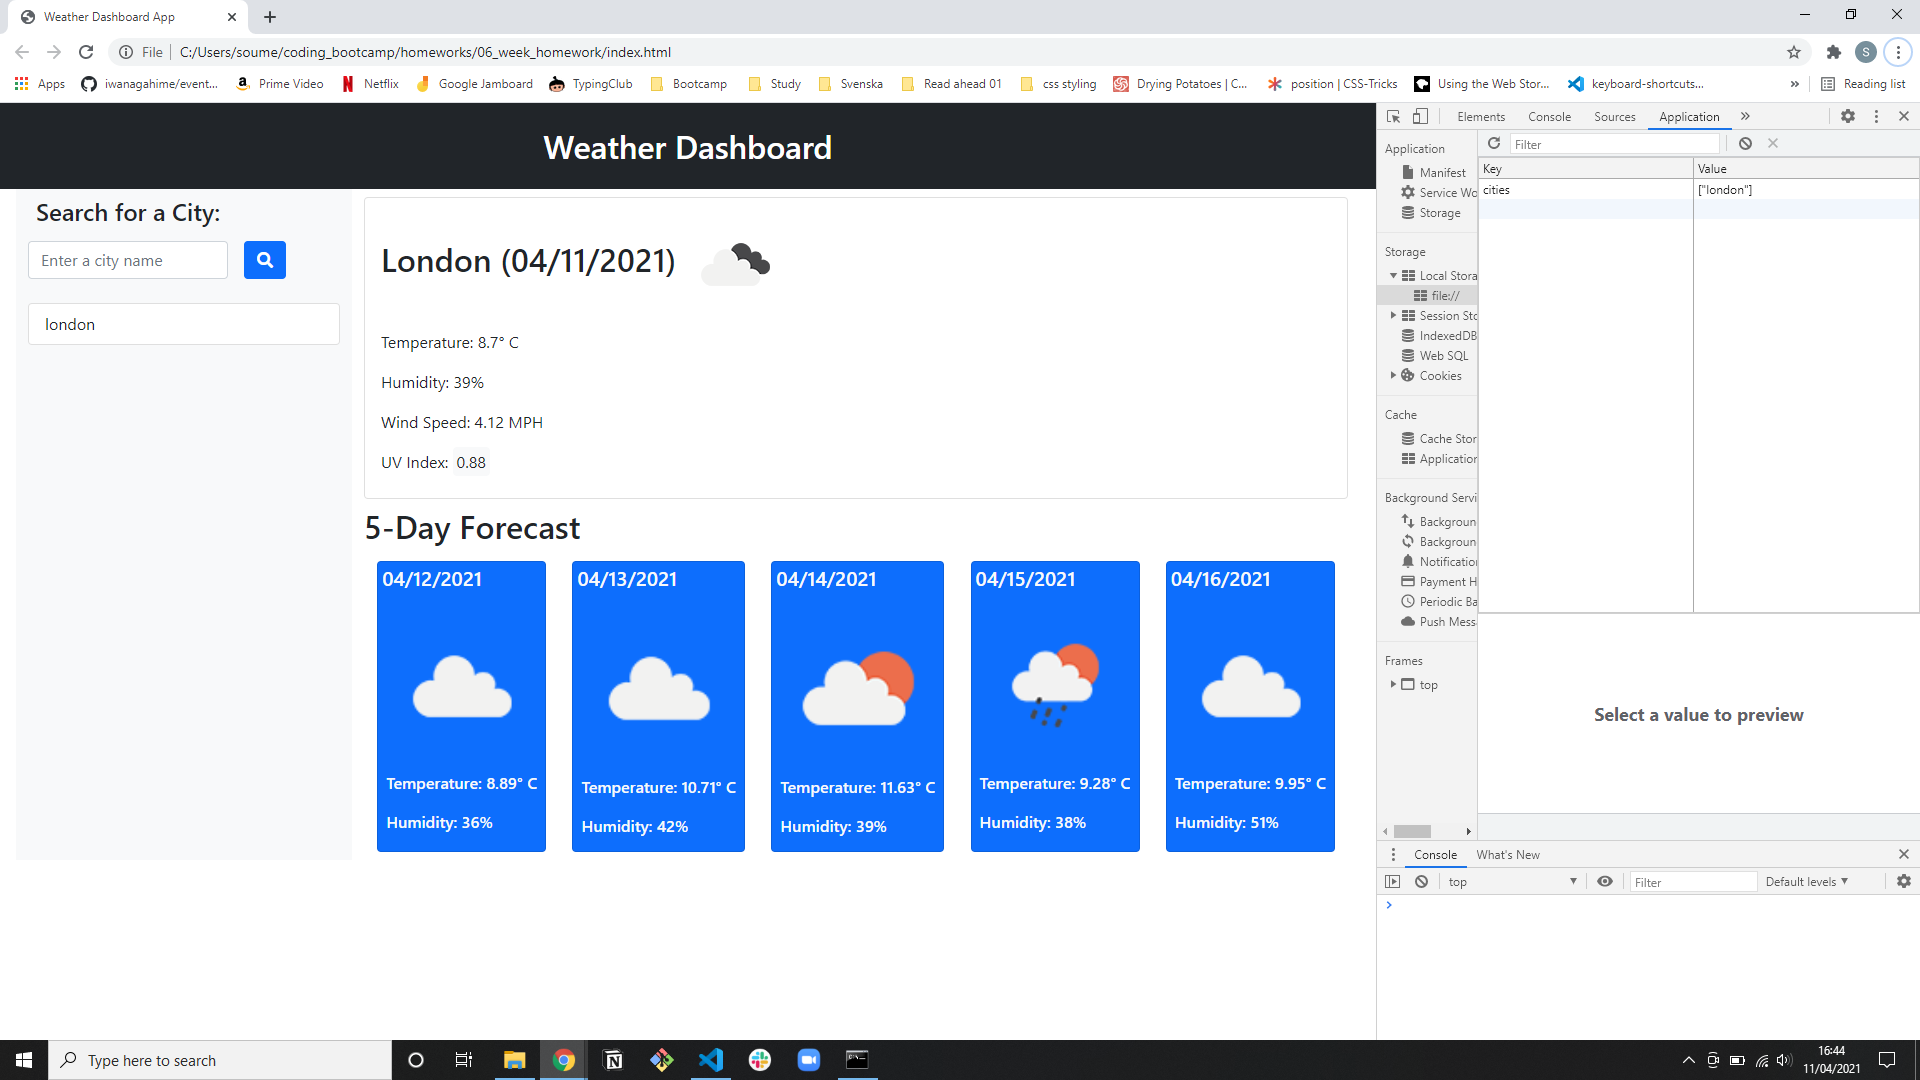Image resolution: width=1920 pixels, height=1080 pixels.
Task: Click the city name input field
Action: point(127,260)
